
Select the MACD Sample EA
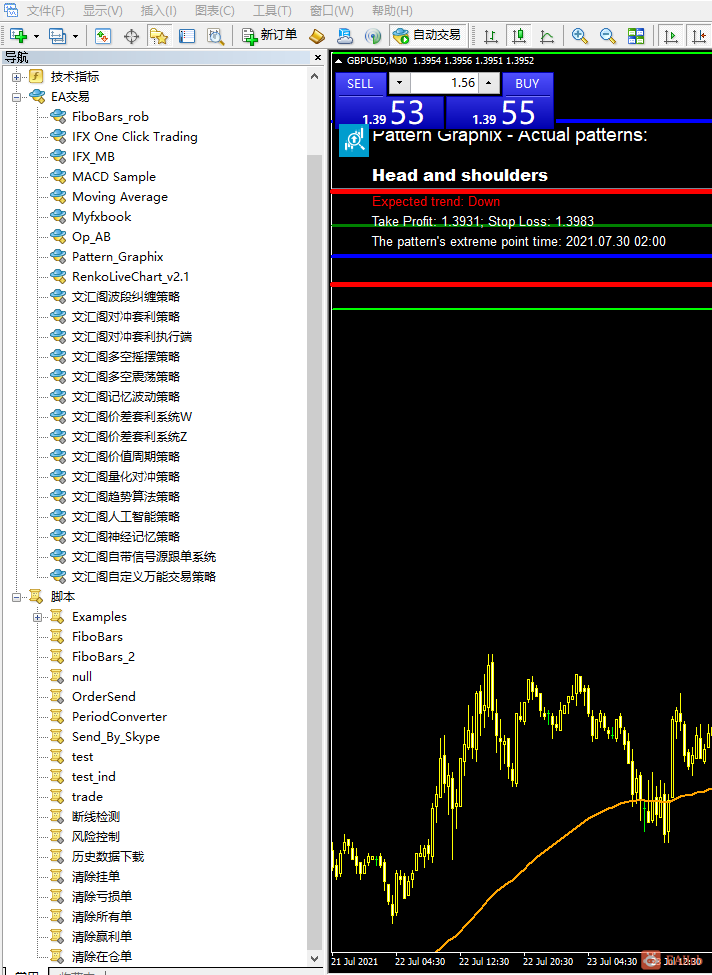(114, 177)
